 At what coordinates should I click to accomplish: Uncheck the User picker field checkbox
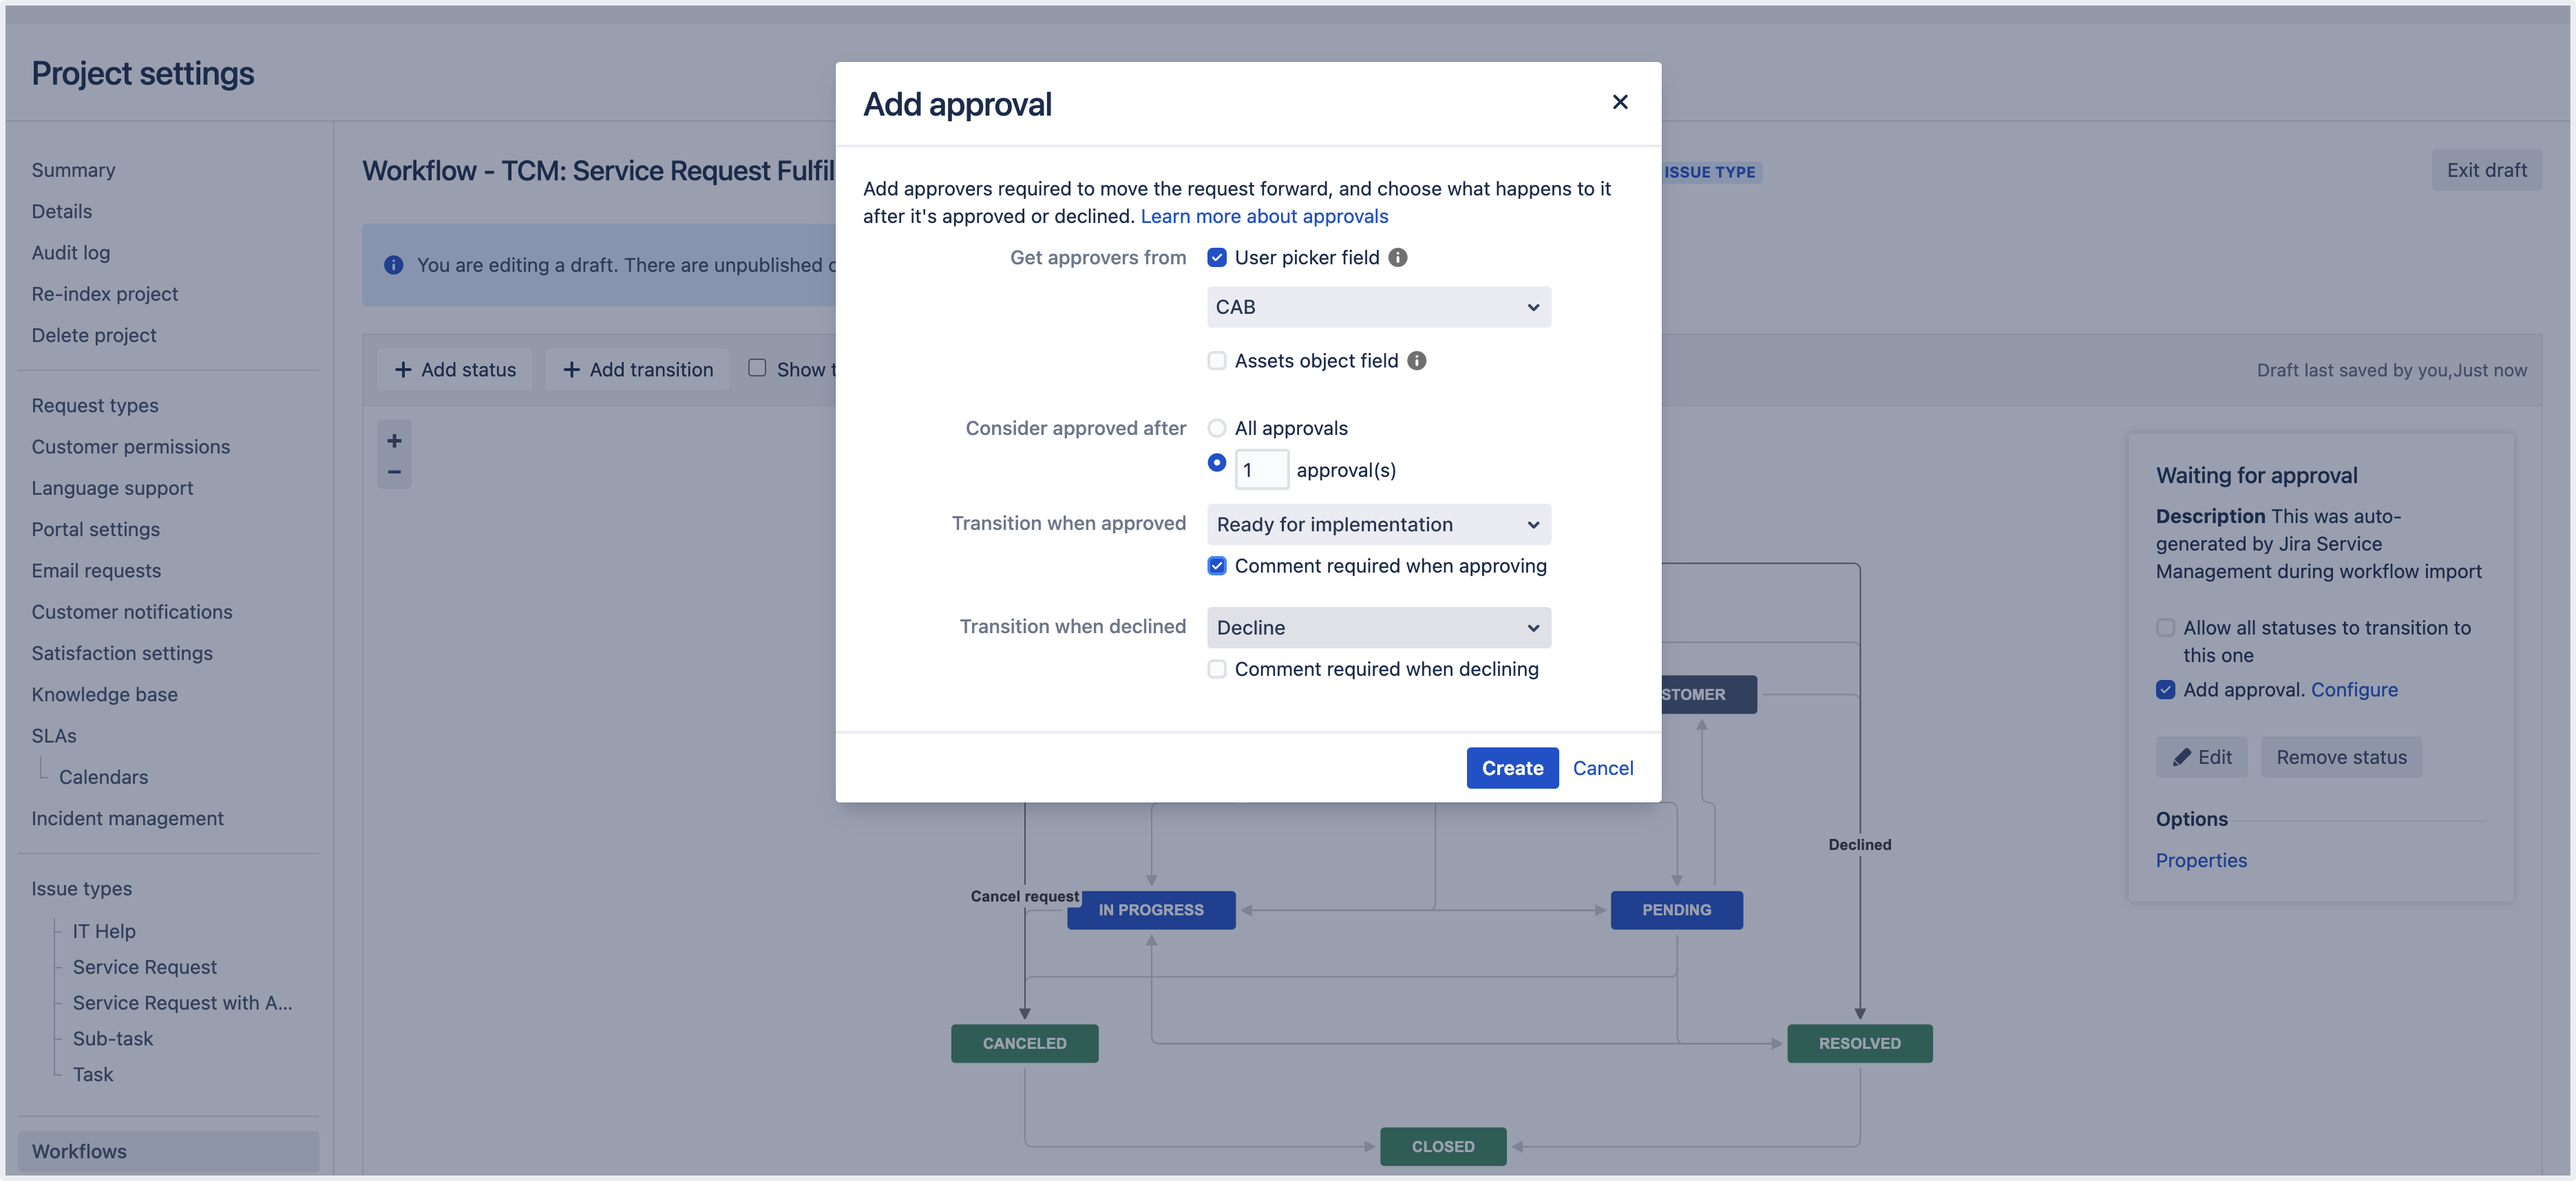(1216, 258)
